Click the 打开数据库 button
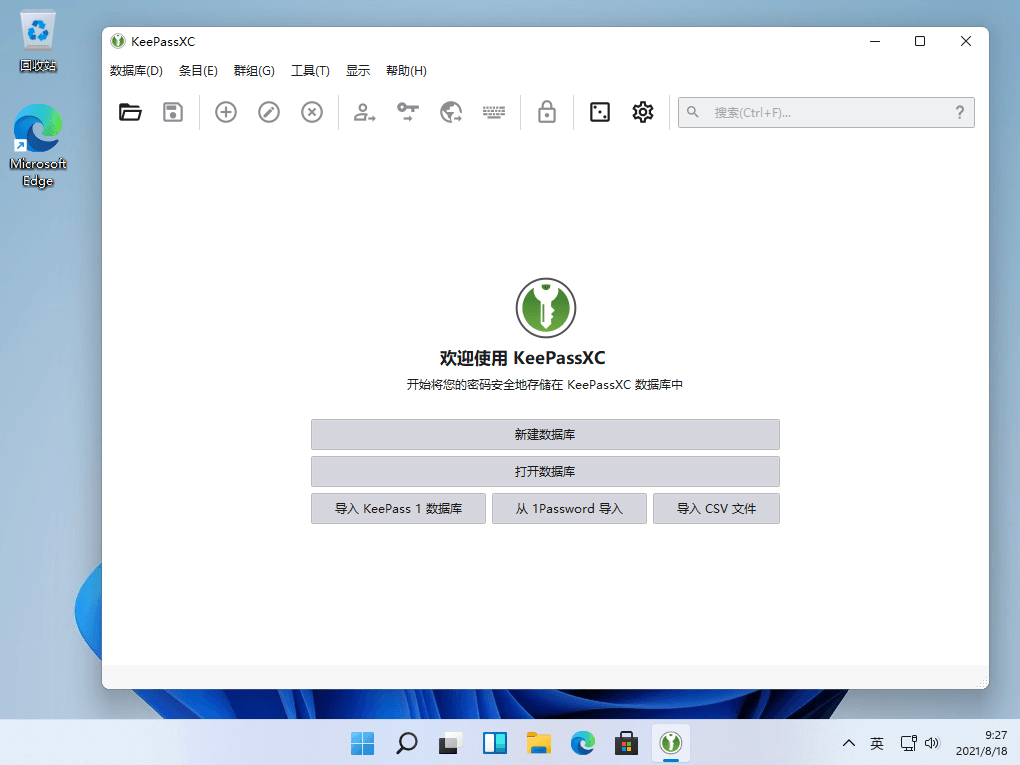The image size is (1020, 765). [545, 472]
